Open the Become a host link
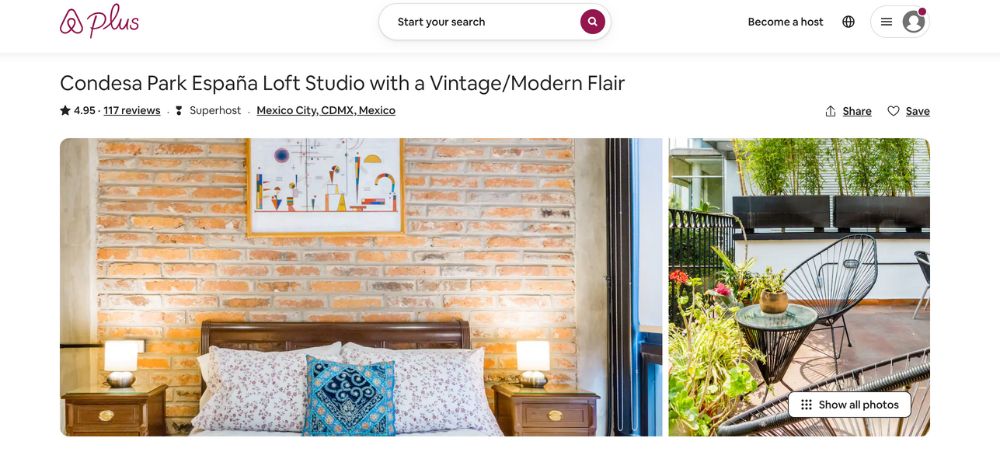The height and width of the screenshot is (450, 1000). pos(785,22)
